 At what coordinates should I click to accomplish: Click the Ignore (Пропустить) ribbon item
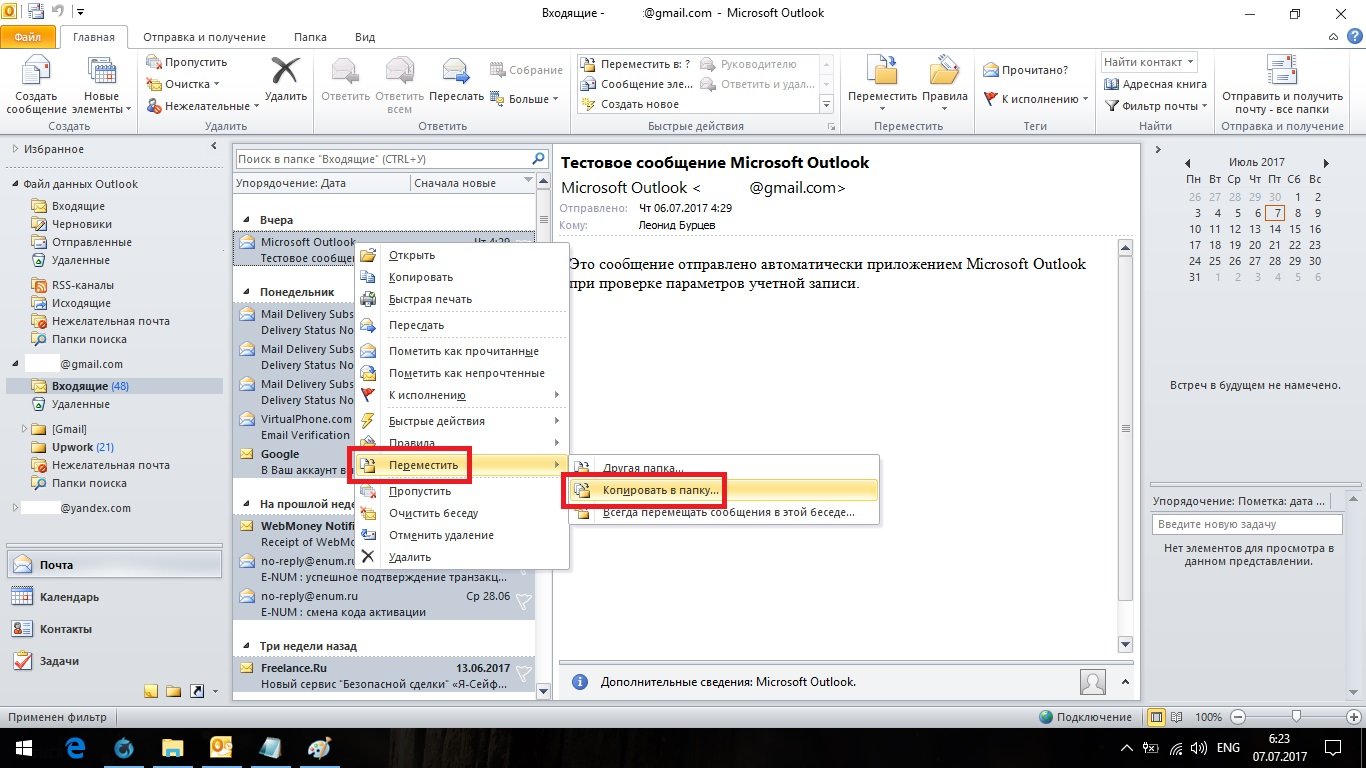click(187, 62)
